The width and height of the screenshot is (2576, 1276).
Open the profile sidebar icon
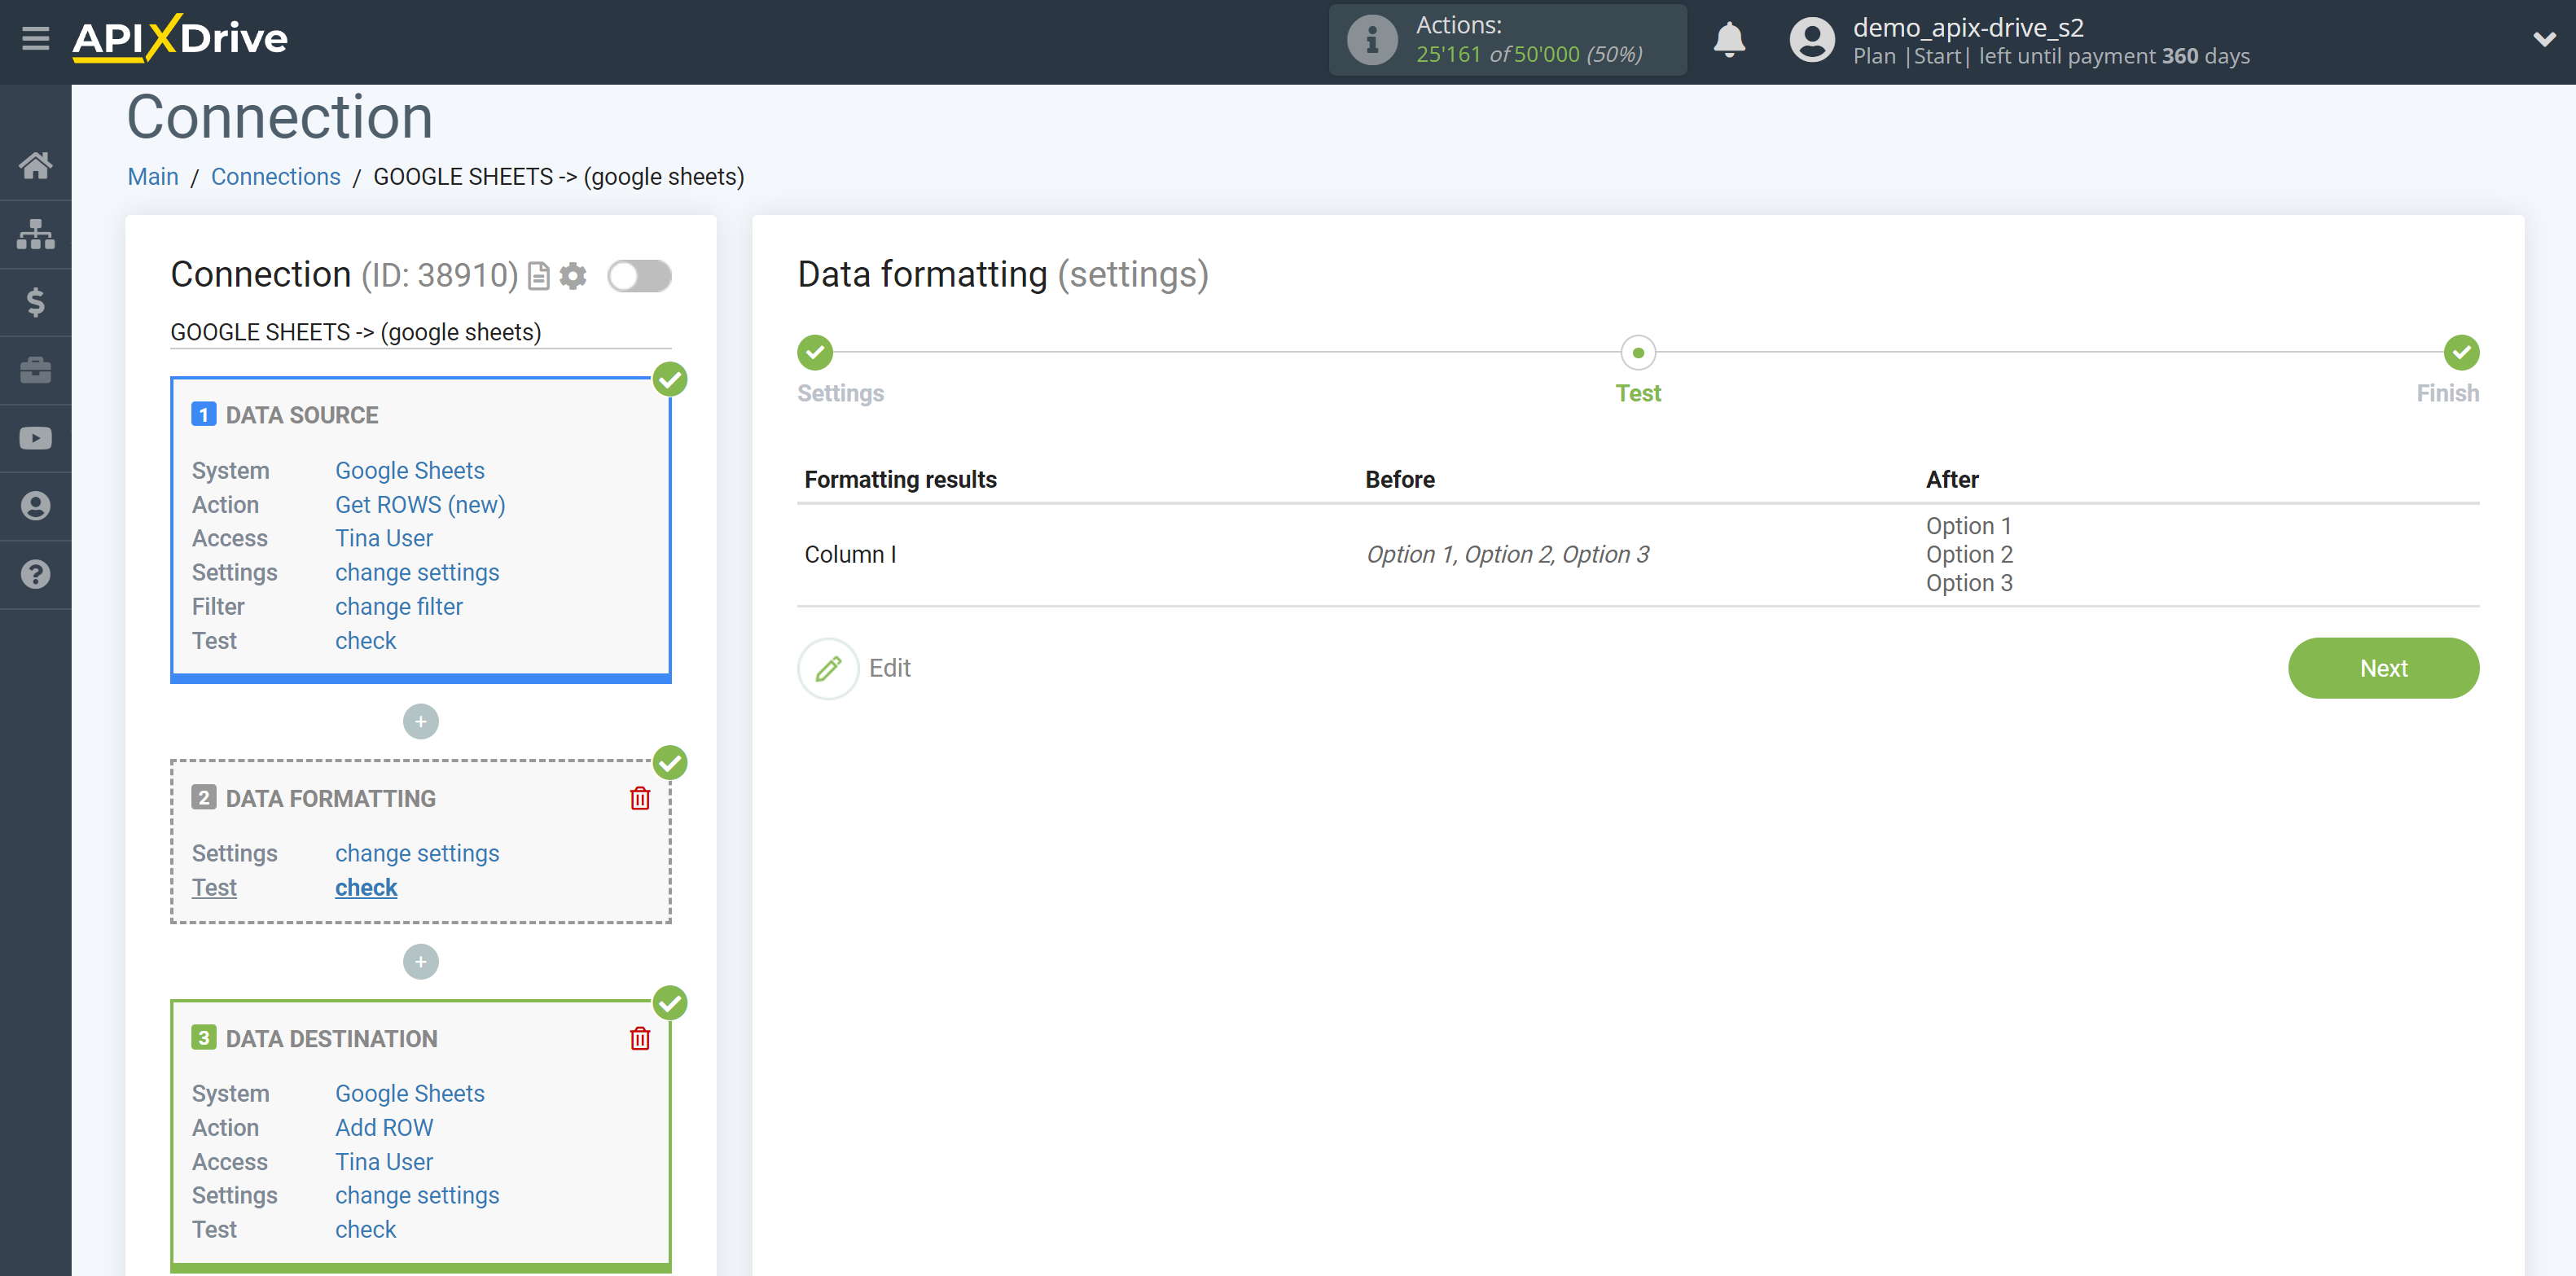36,506
